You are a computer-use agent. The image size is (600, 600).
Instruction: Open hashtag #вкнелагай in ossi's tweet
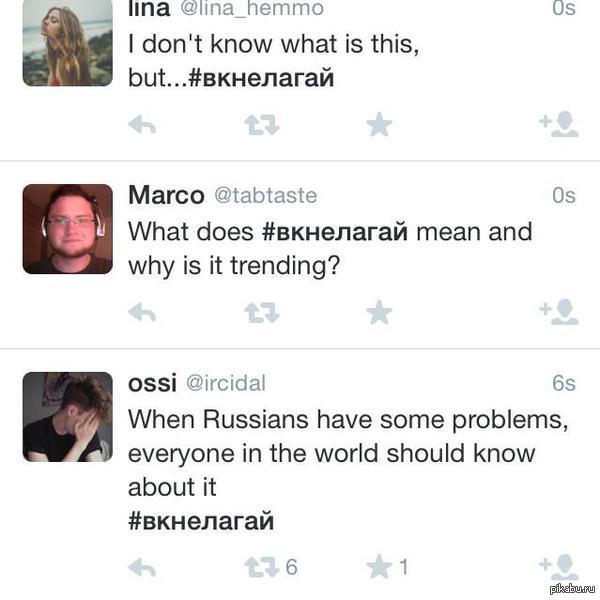201,521
